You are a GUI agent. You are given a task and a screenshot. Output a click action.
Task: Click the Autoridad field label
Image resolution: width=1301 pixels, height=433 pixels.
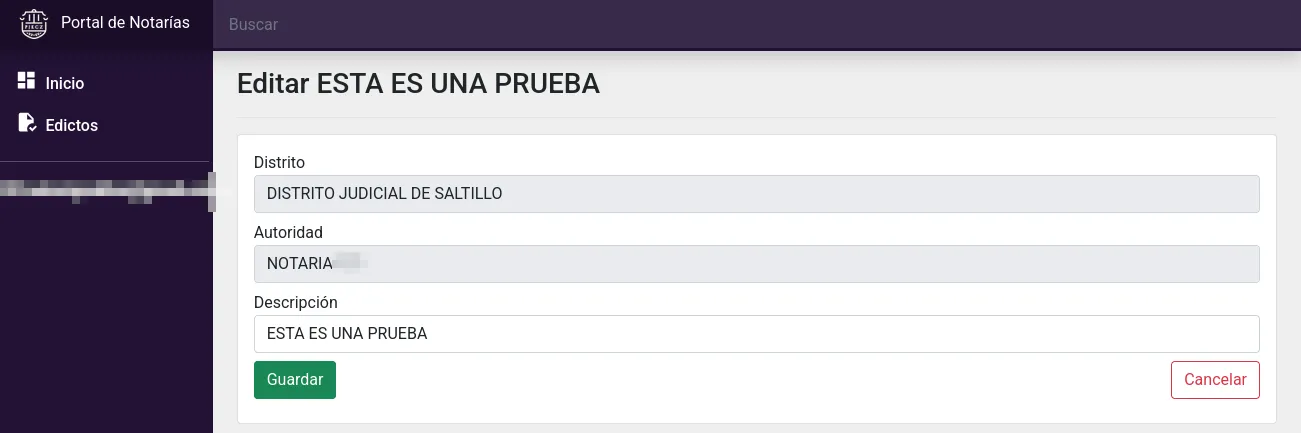pyautogui.click(x=288, y=232)
